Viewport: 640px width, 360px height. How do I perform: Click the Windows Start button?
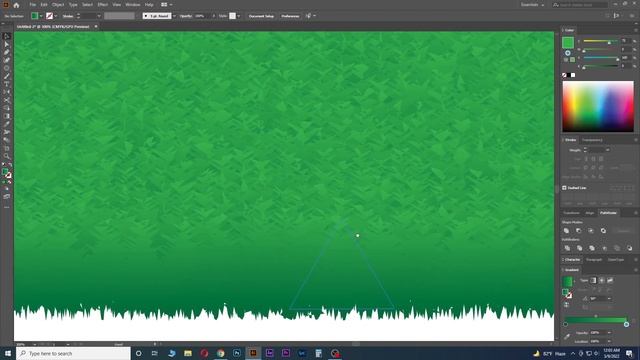point(8,353)
